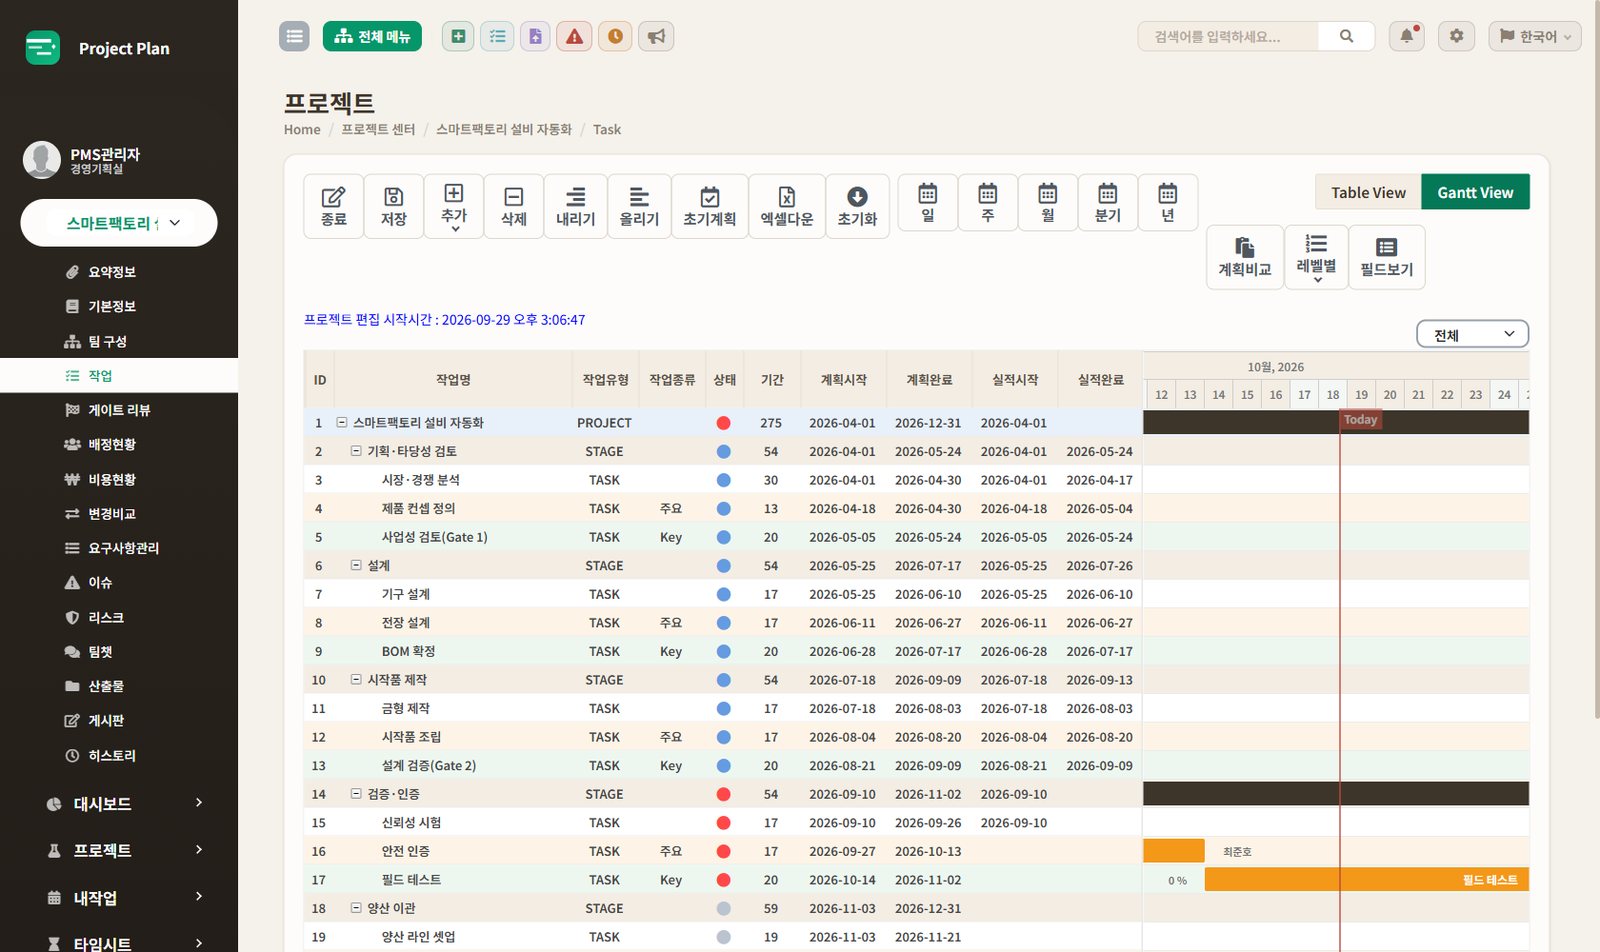Open the 한국어 language dropdown
The height and width of the screenshot is (952, 1600).
pos(1535,36)
